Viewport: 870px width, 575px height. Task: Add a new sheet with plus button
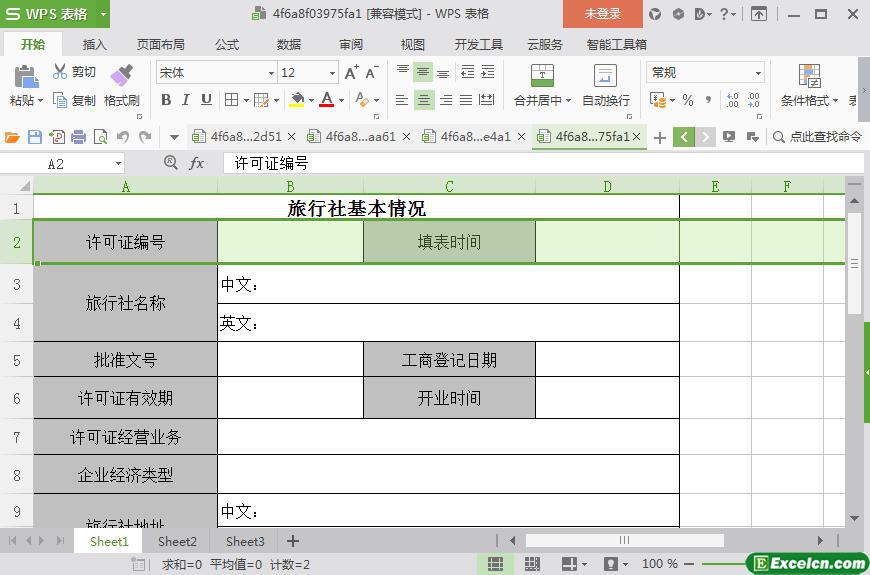tap(293, 541)
